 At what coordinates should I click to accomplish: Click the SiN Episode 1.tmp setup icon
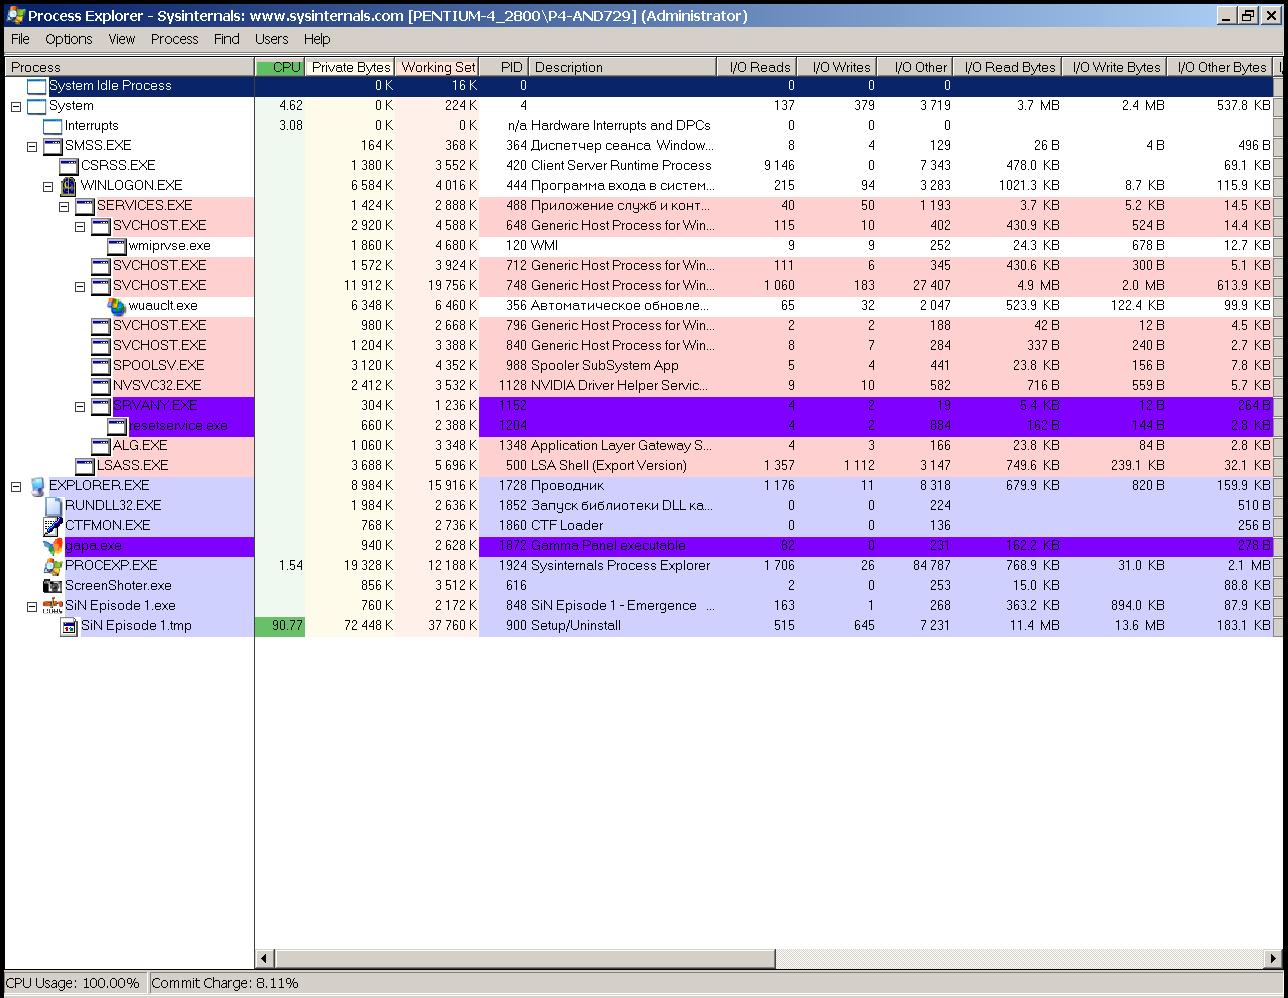(69, 626)
